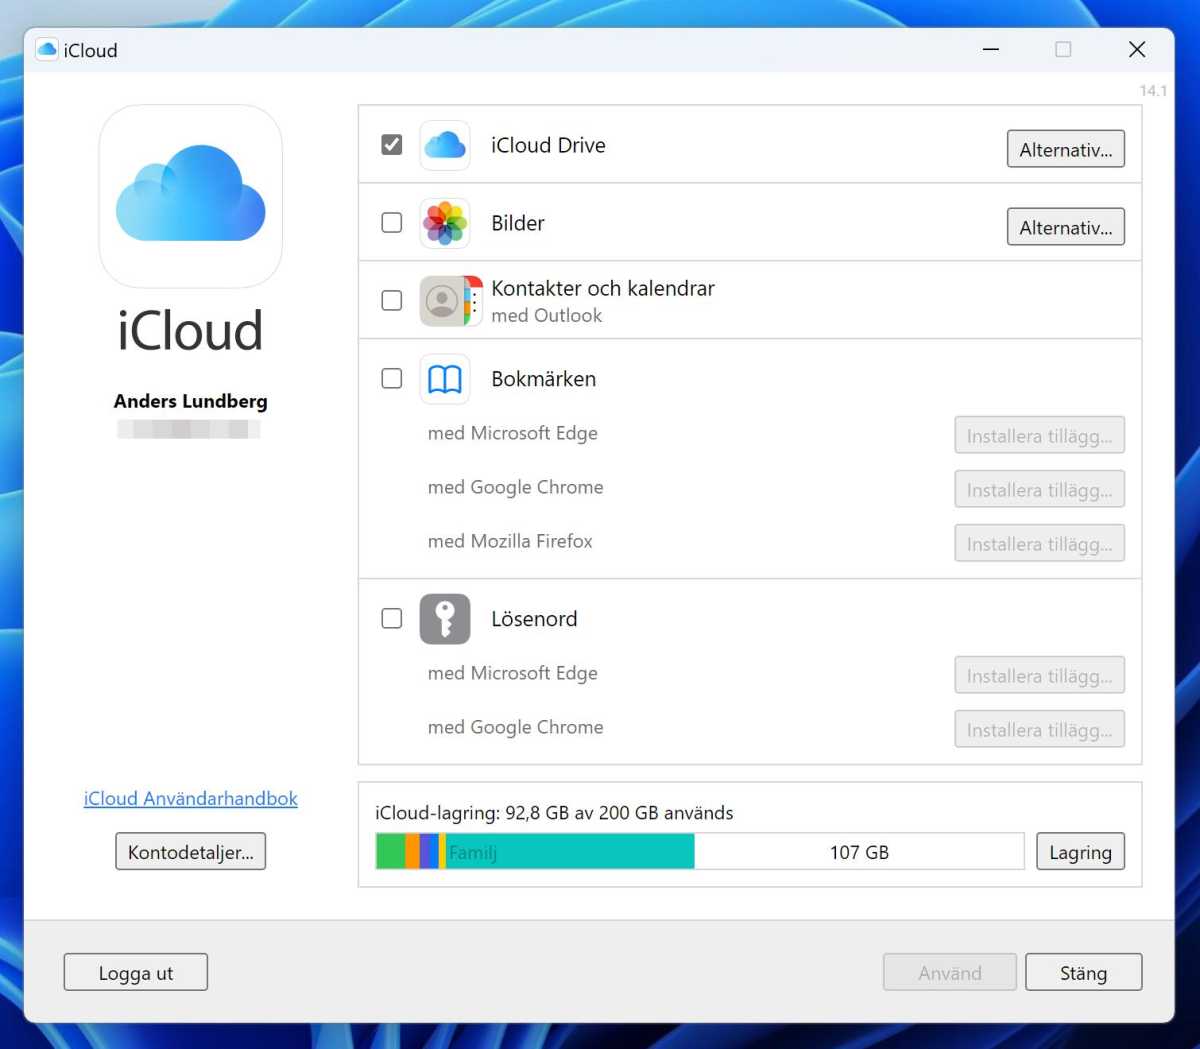
Task: Install Lösenord add-on for Microsoft Edge
Action: coord(1040,675)
